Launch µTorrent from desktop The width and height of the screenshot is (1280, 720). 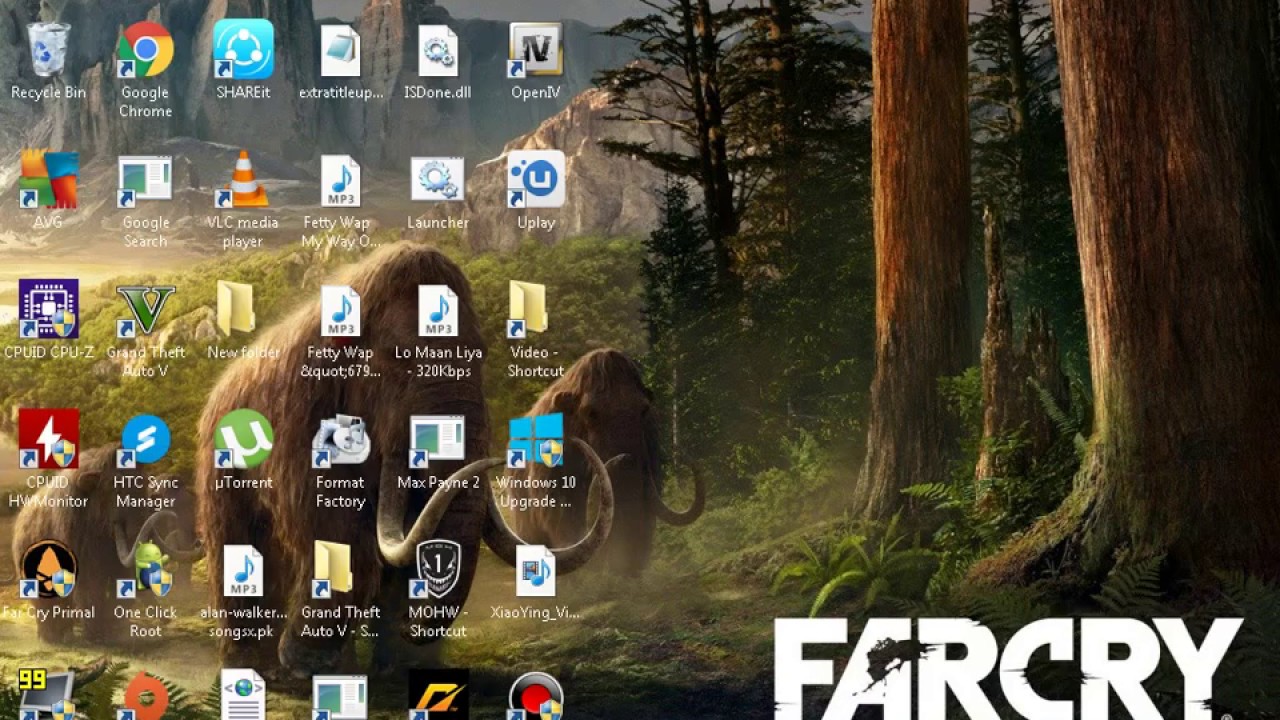(x=243, y=440)
